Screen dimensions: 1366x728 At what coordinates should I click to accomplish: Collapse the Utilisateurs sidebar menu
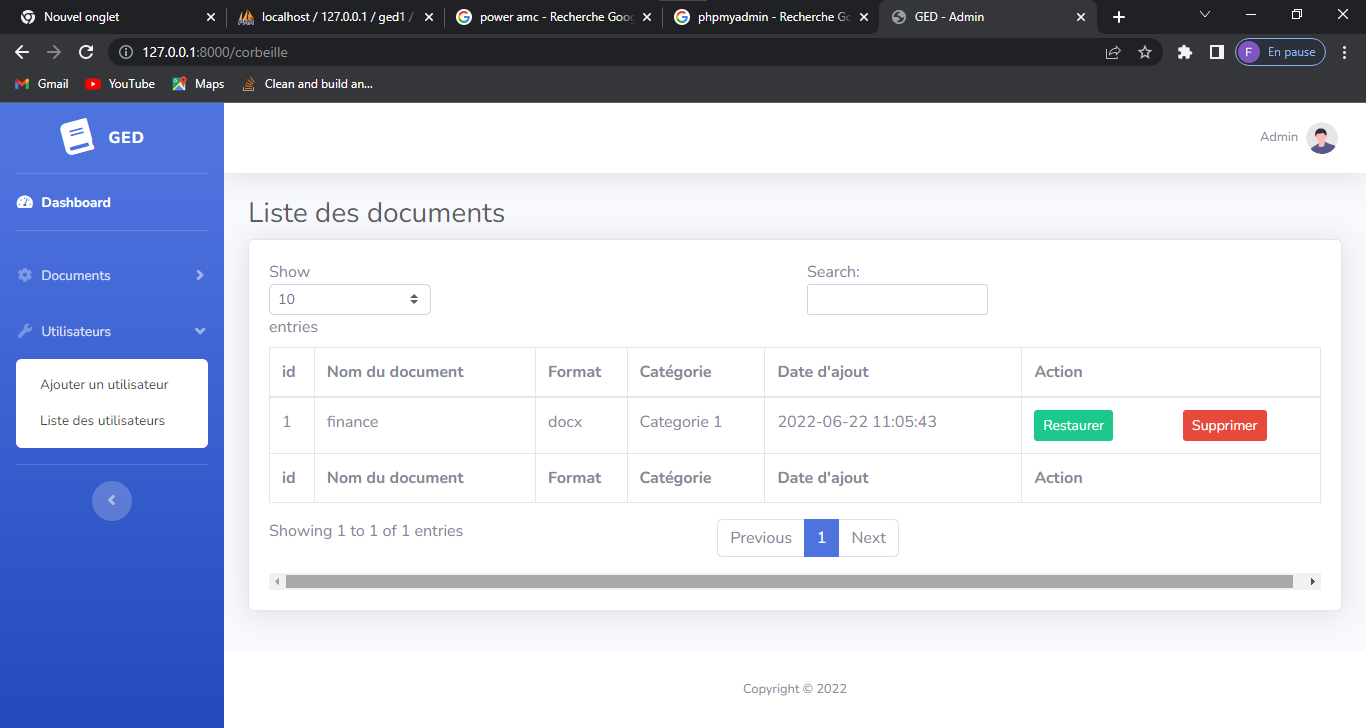click(111, 331)
